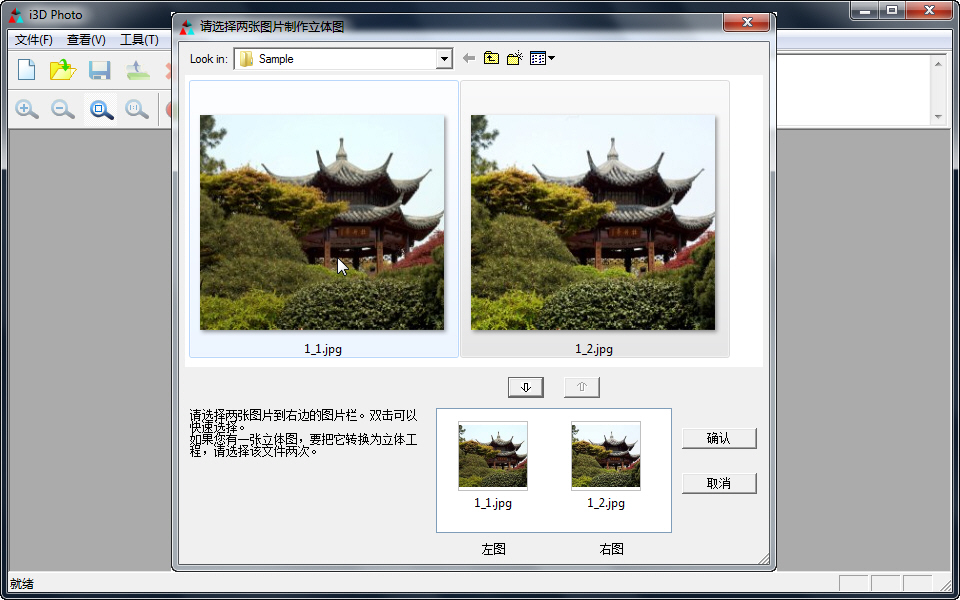This screenshot has height=600, width=960.
Task: Click the 取消 cancel button
Action: coord(719,484)
